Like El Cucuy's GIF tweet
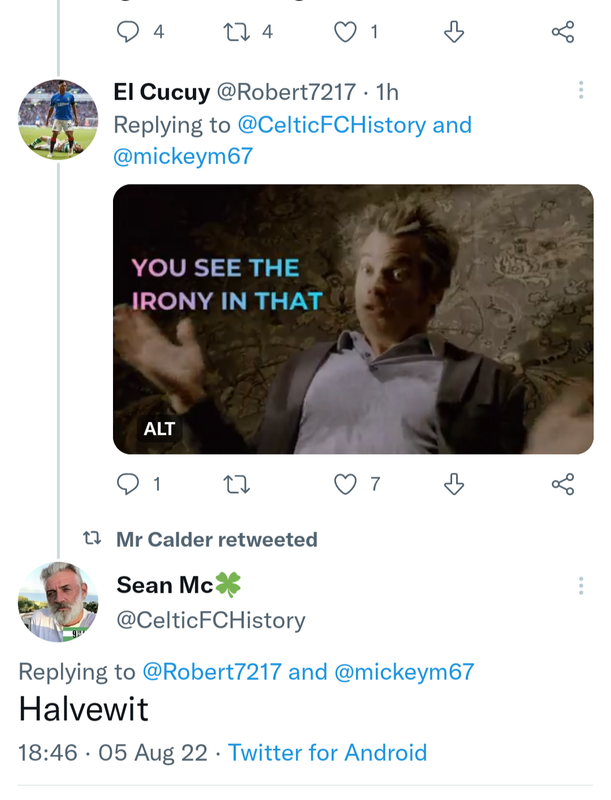Screen dimensions: 611x800 point(345,484)
